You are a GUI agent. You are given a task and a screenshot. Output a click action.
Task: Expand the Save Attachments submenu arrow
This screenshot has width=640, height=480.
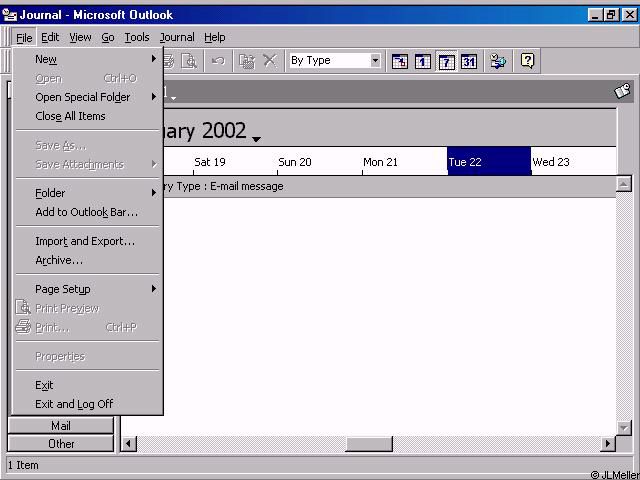click(153, 164)
